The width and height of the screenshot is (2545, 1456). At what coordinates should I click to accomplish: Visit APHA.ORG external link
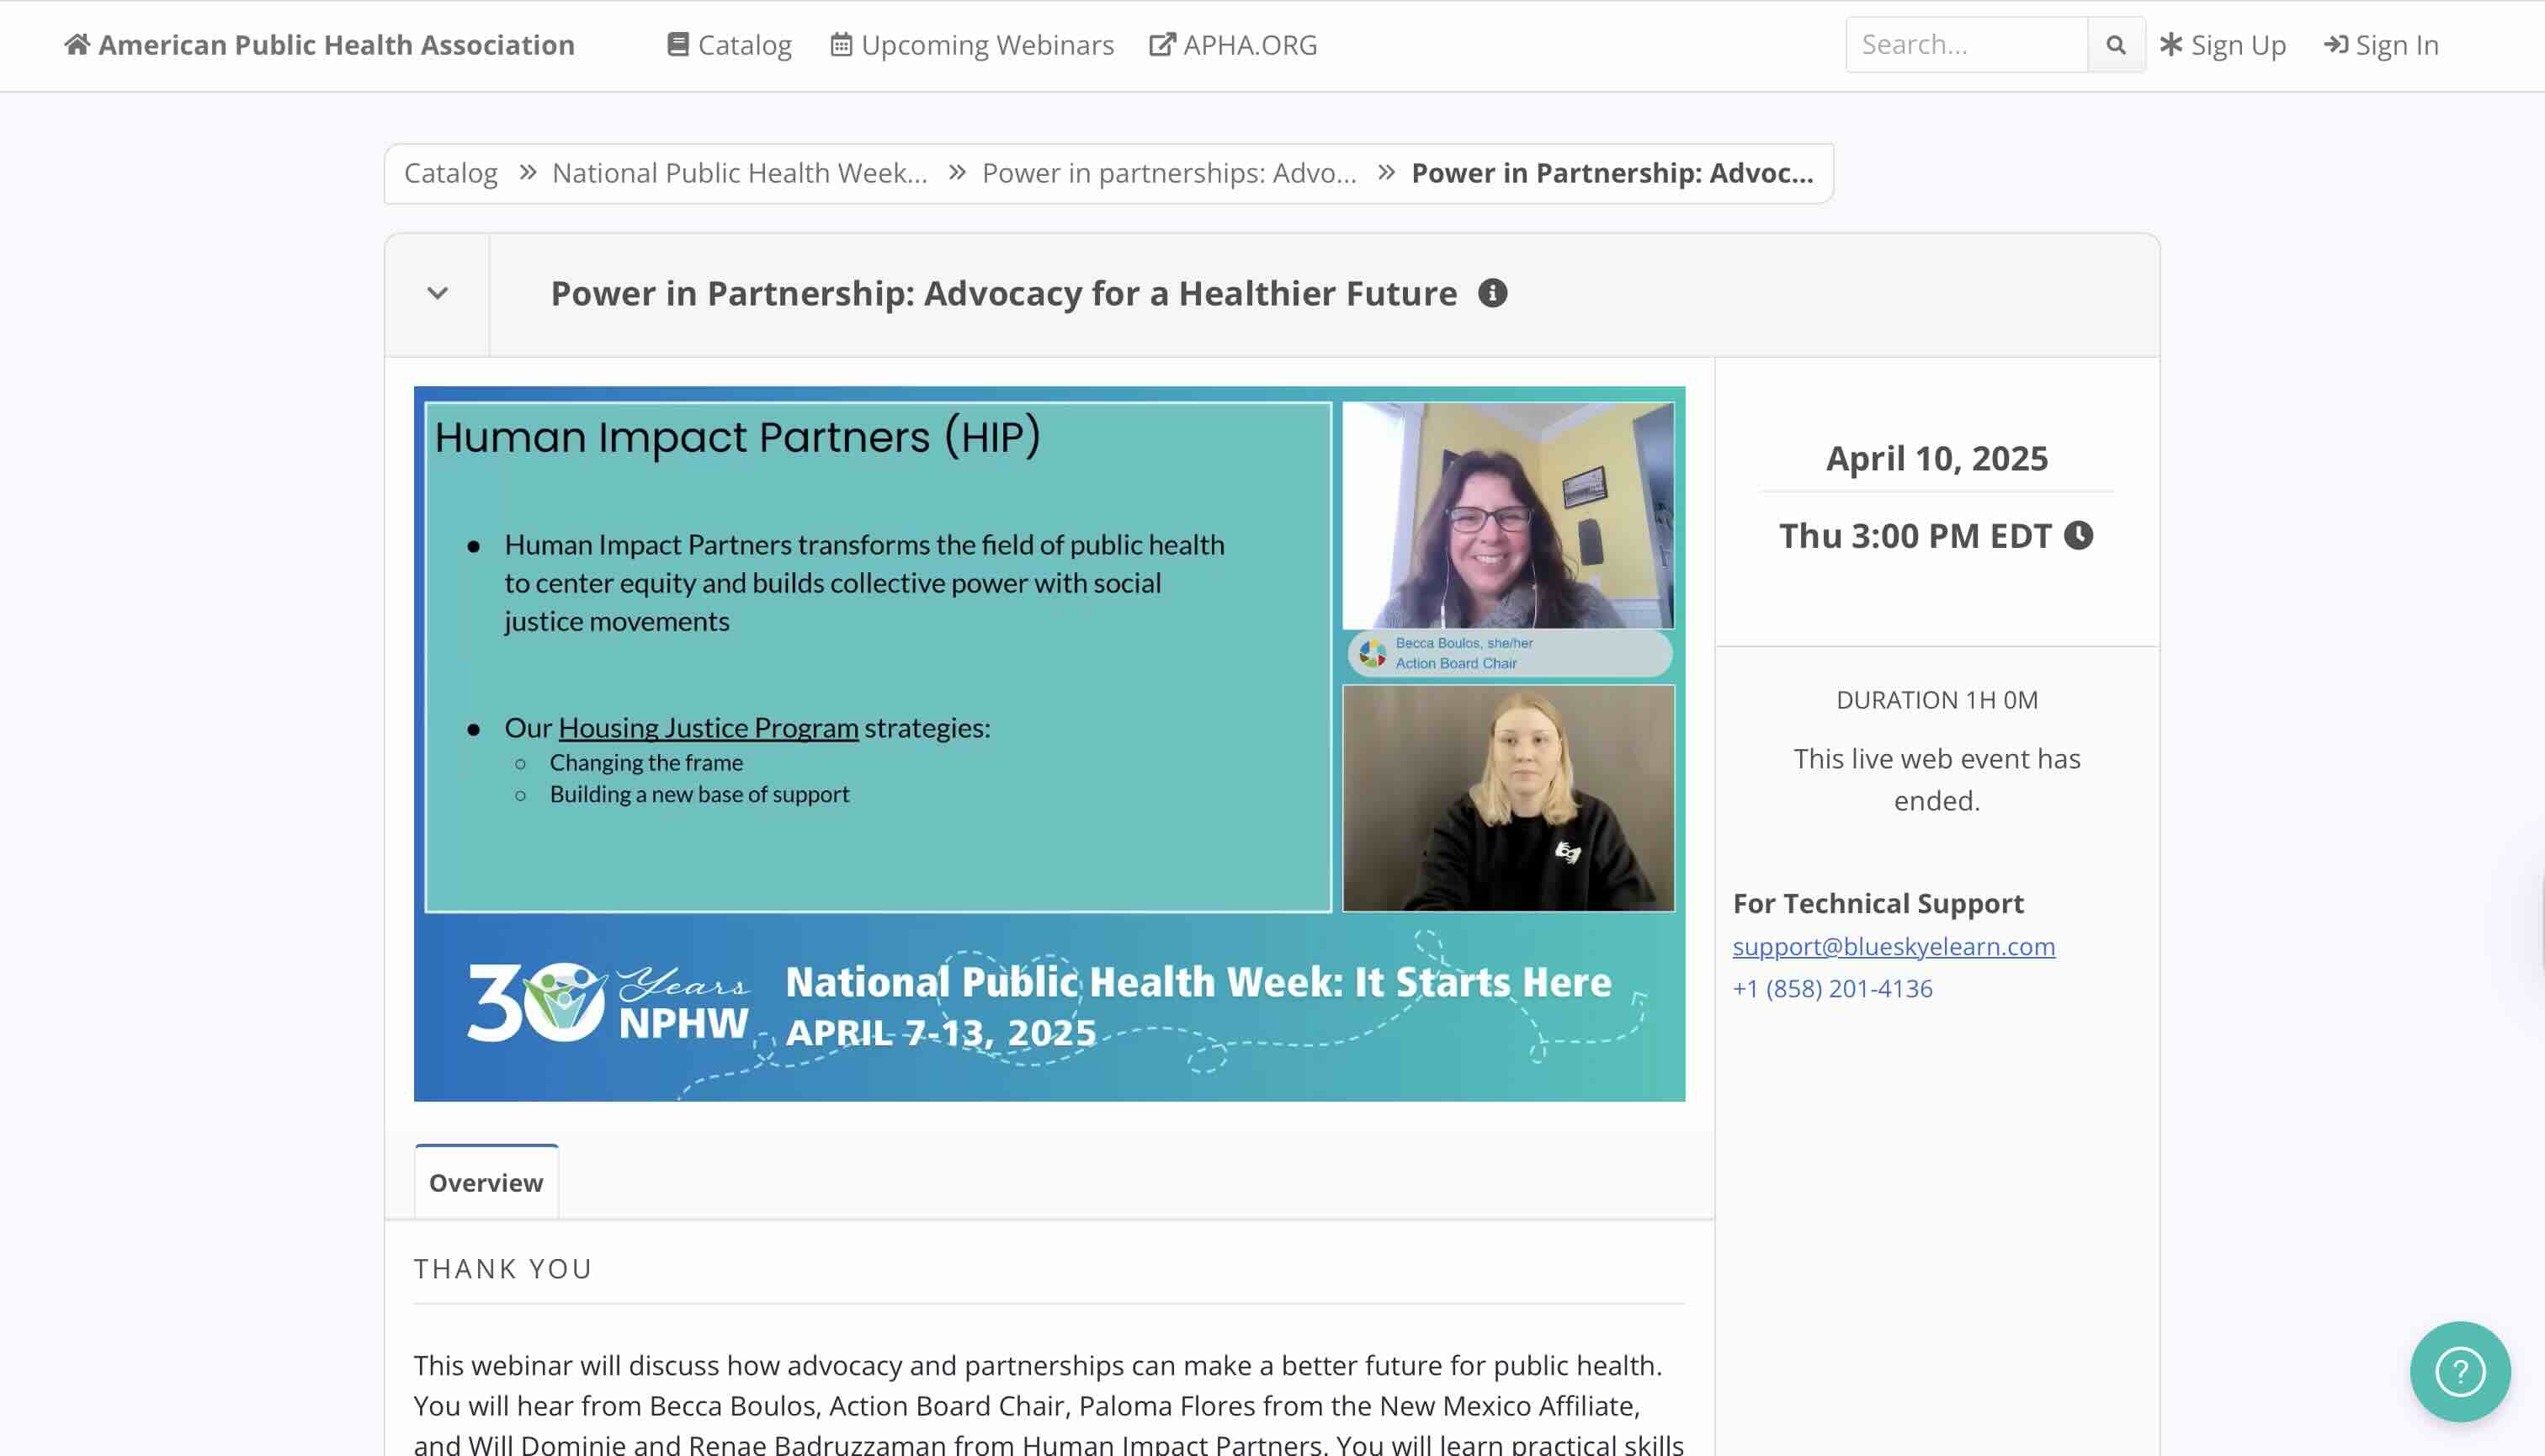coord(1232,45)
